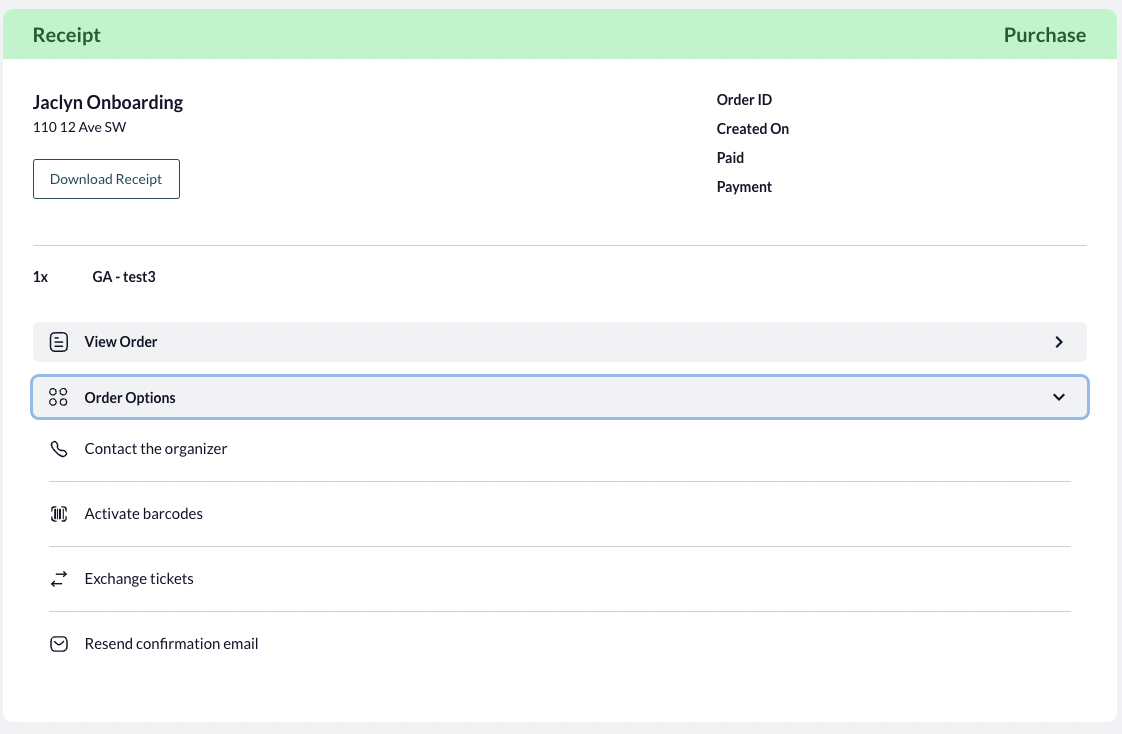1122x734 pixels.
Task: Click the Order Options four-circles icon
Action: coord(58,397)
